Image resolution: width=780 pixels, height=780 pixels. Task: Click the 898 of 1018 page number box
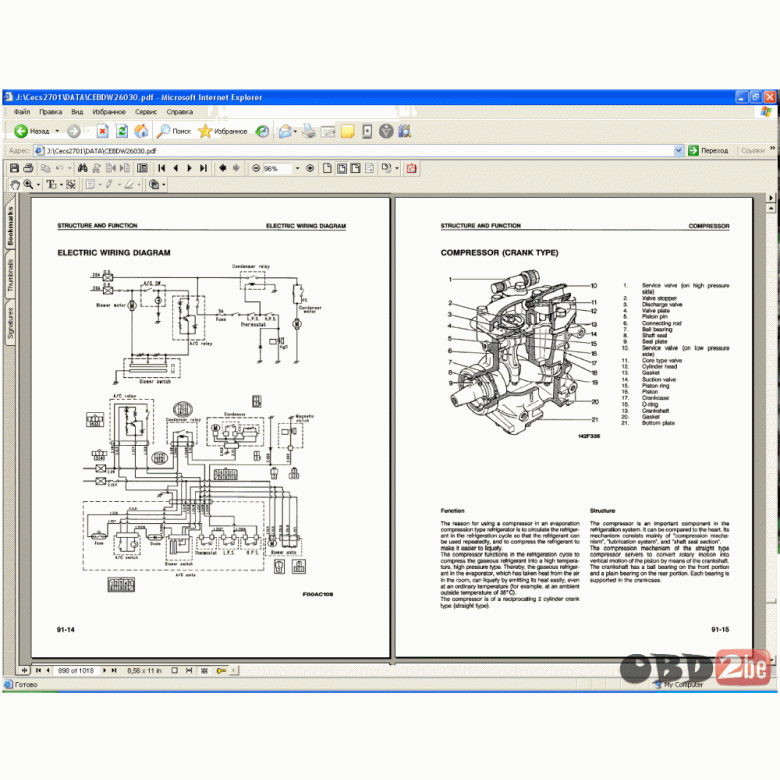pos(76,671)
